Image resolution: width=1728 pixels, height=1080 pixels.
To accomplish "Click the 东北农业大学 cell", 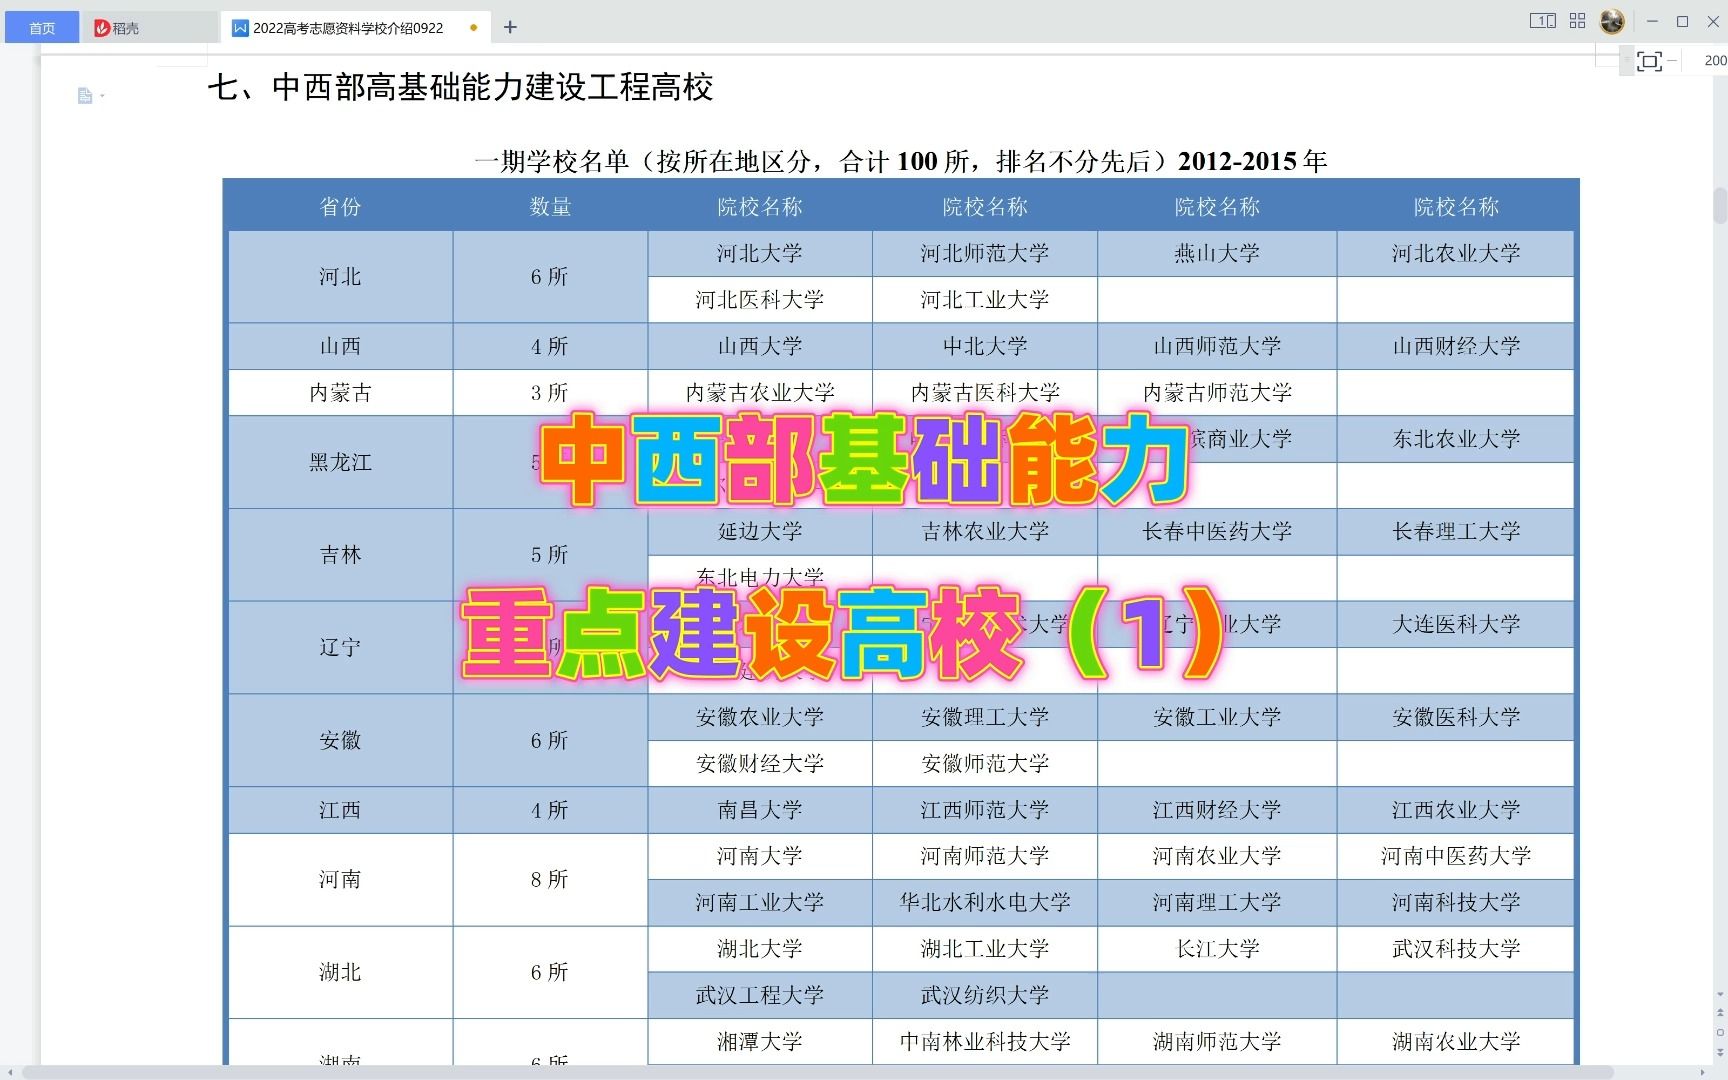I will [x=1456, y=439].
